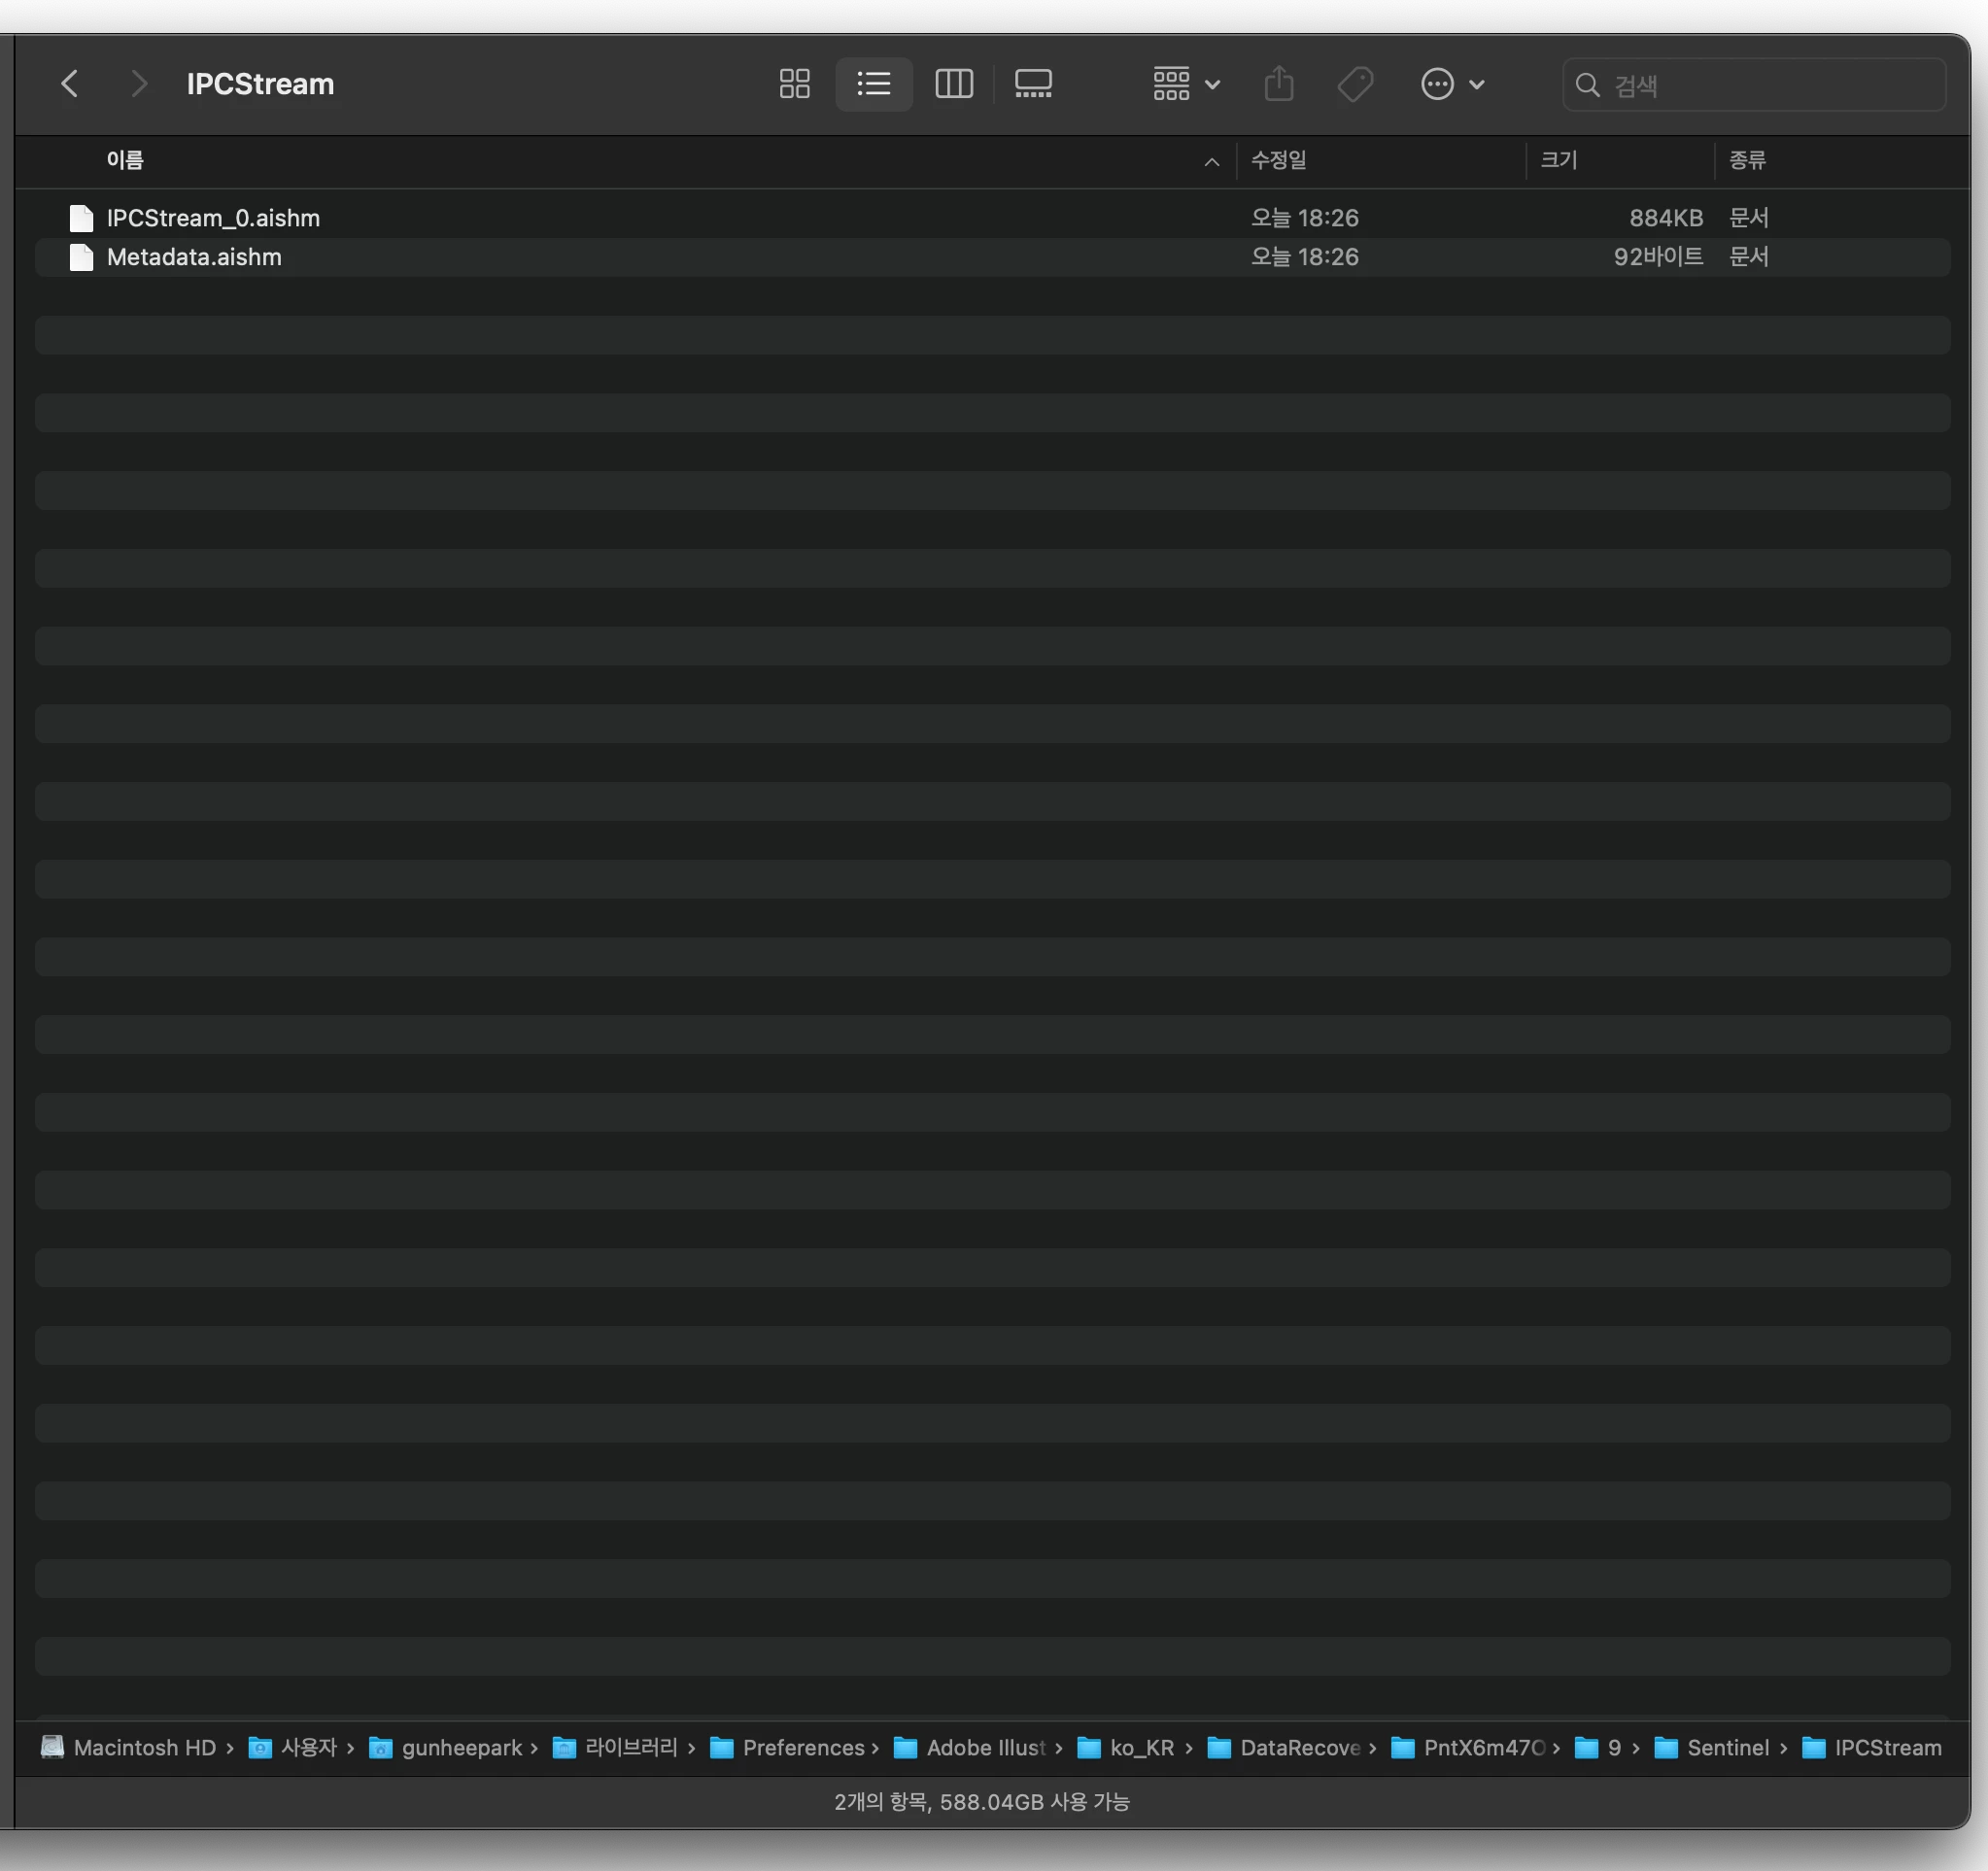Sort by 크기 column header
The height and width of the screenshot is (1871, 1988).
(x=1558, y=160)
